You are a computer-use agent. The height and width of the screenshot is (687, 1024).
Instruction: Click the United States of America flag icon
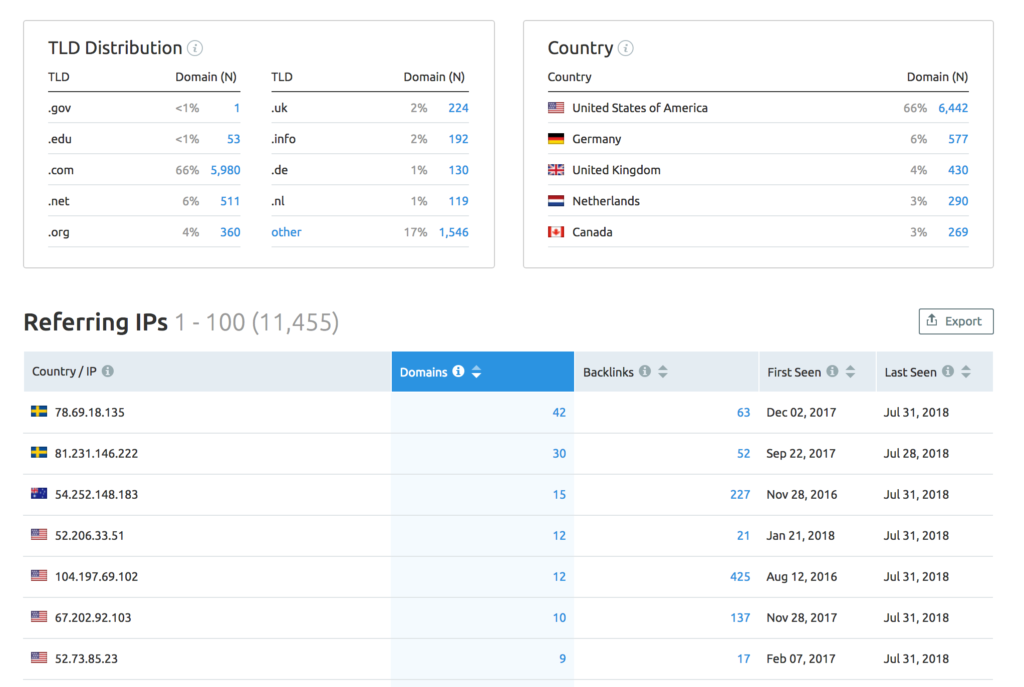[x=556, y=107]
